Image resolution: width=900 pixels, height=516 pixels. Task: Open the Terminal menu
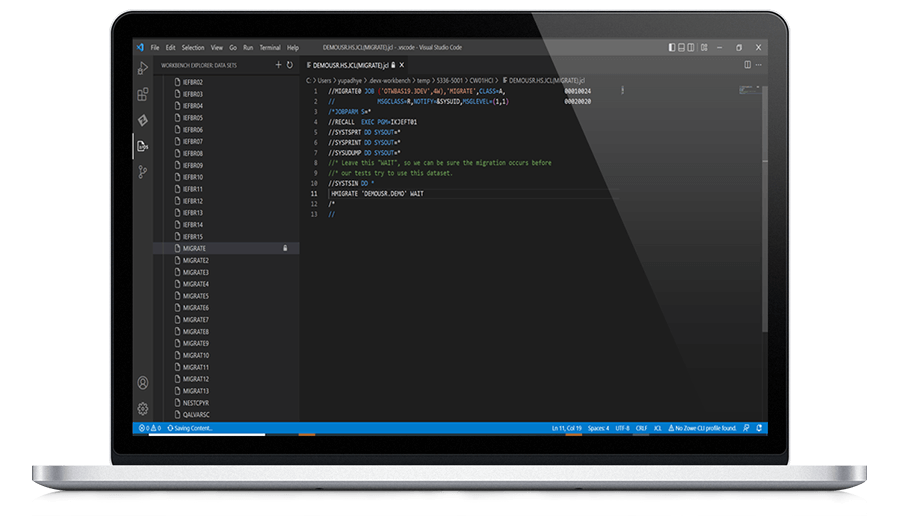point(270,47)
